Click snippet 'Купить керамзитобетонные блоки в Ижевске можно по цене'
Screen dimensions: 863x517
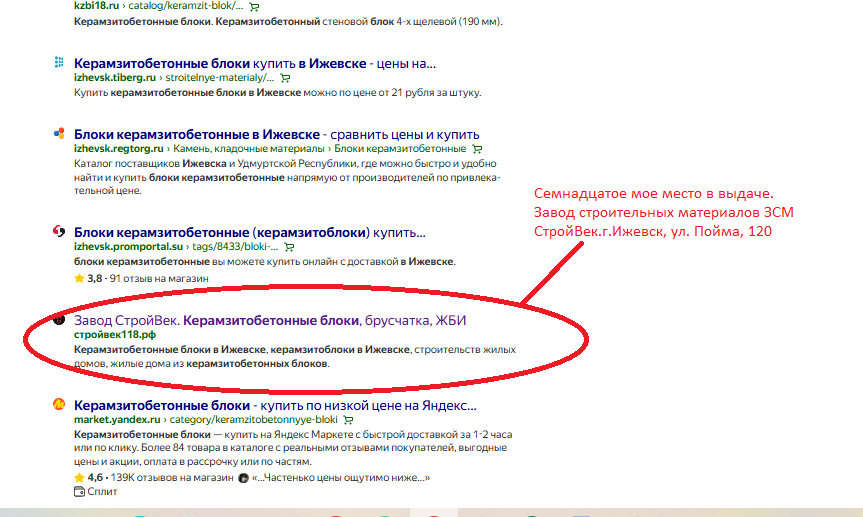pos(277,92)
